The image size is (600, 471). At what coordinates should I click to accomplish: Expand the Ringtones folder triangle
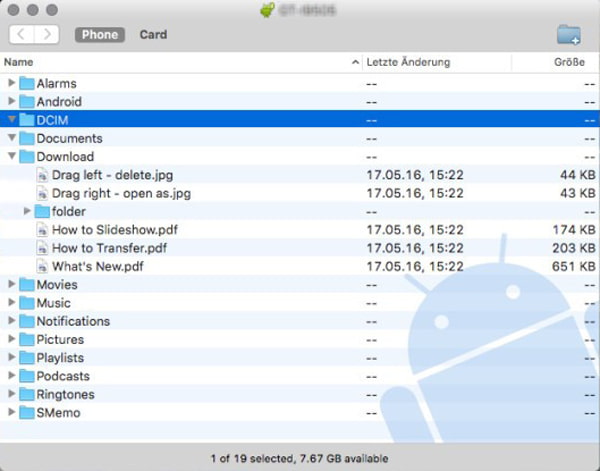point(11,394)
